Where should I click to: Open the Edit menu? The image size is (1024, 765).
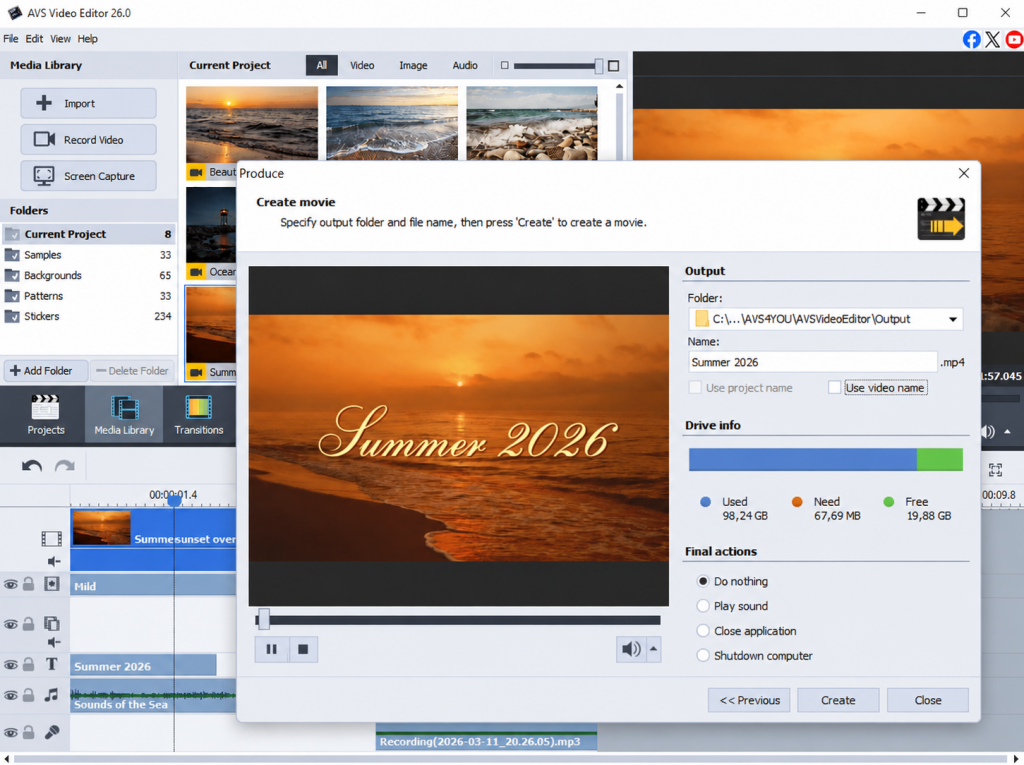pos(34,39)
